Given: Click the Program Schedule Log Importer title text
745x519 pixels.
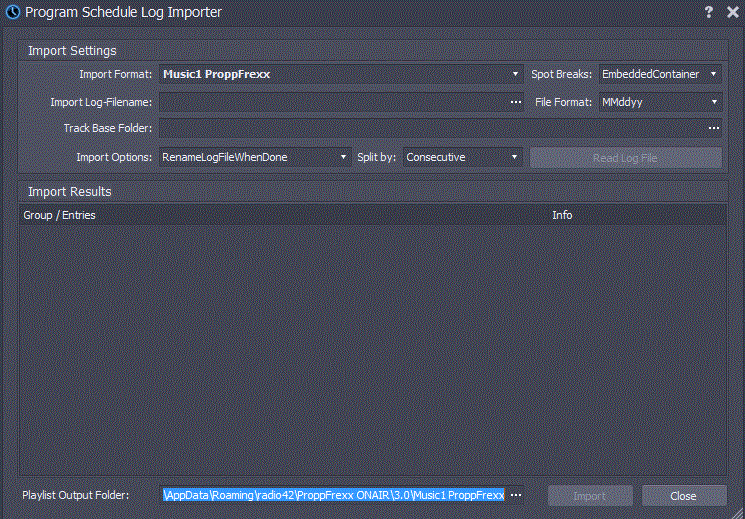Looking at the screenshot, I should pos(124,12).
